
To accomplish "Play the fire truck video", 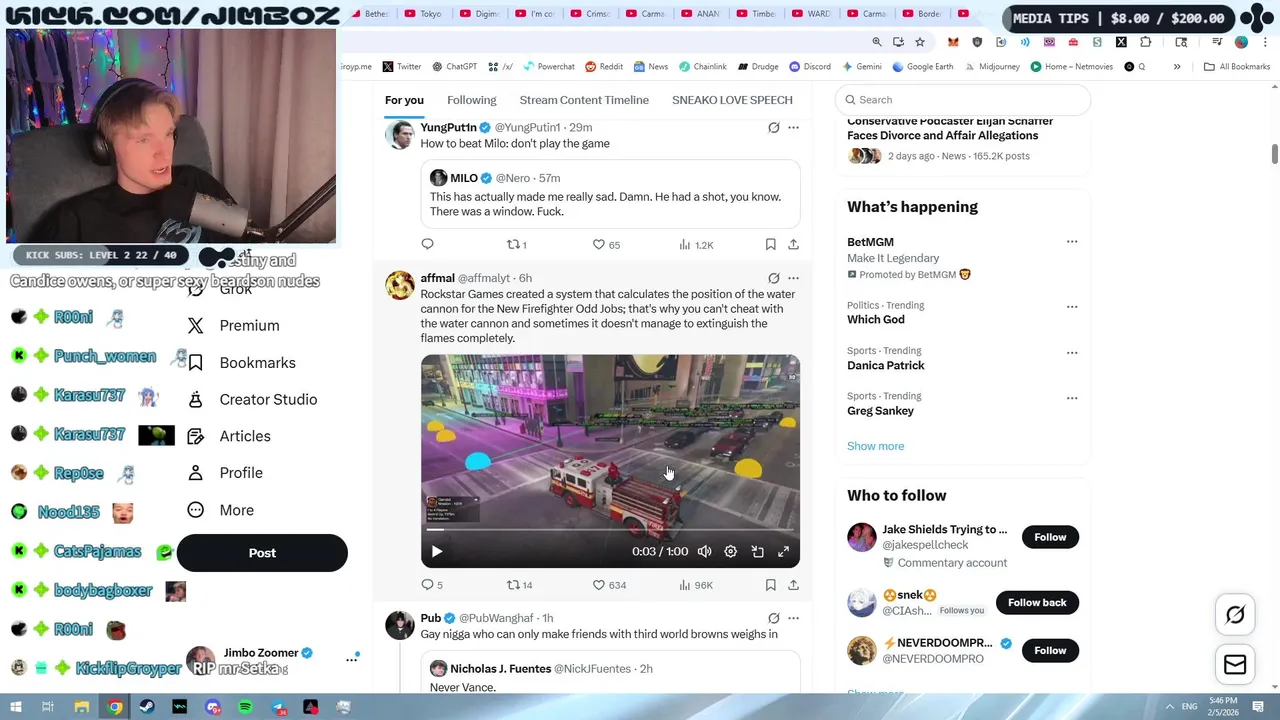I will click(437, 551).
